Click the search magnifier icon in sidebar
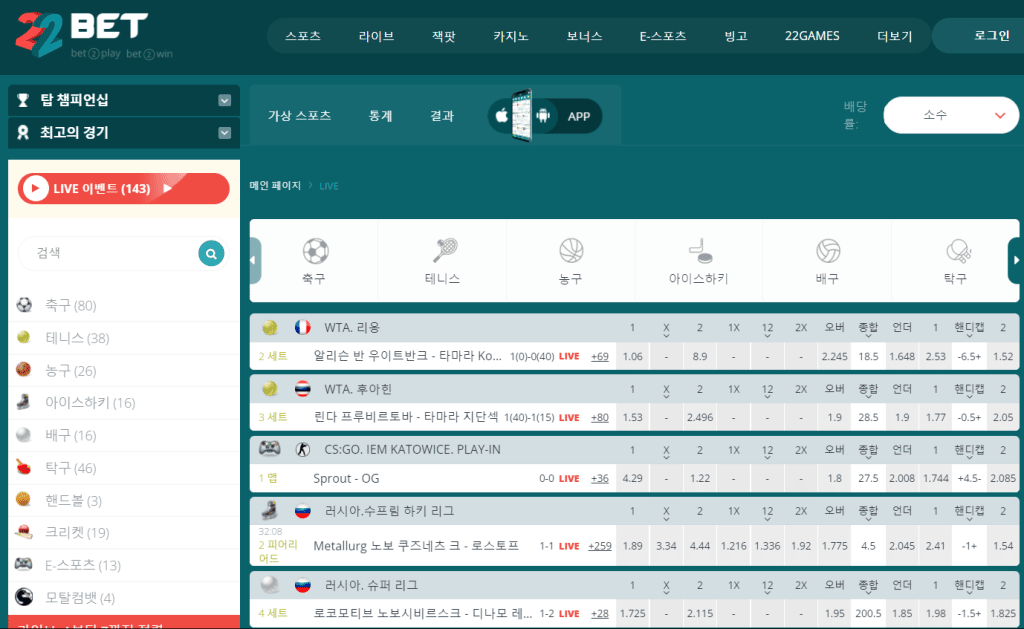1024x629 pixels. 210,254
